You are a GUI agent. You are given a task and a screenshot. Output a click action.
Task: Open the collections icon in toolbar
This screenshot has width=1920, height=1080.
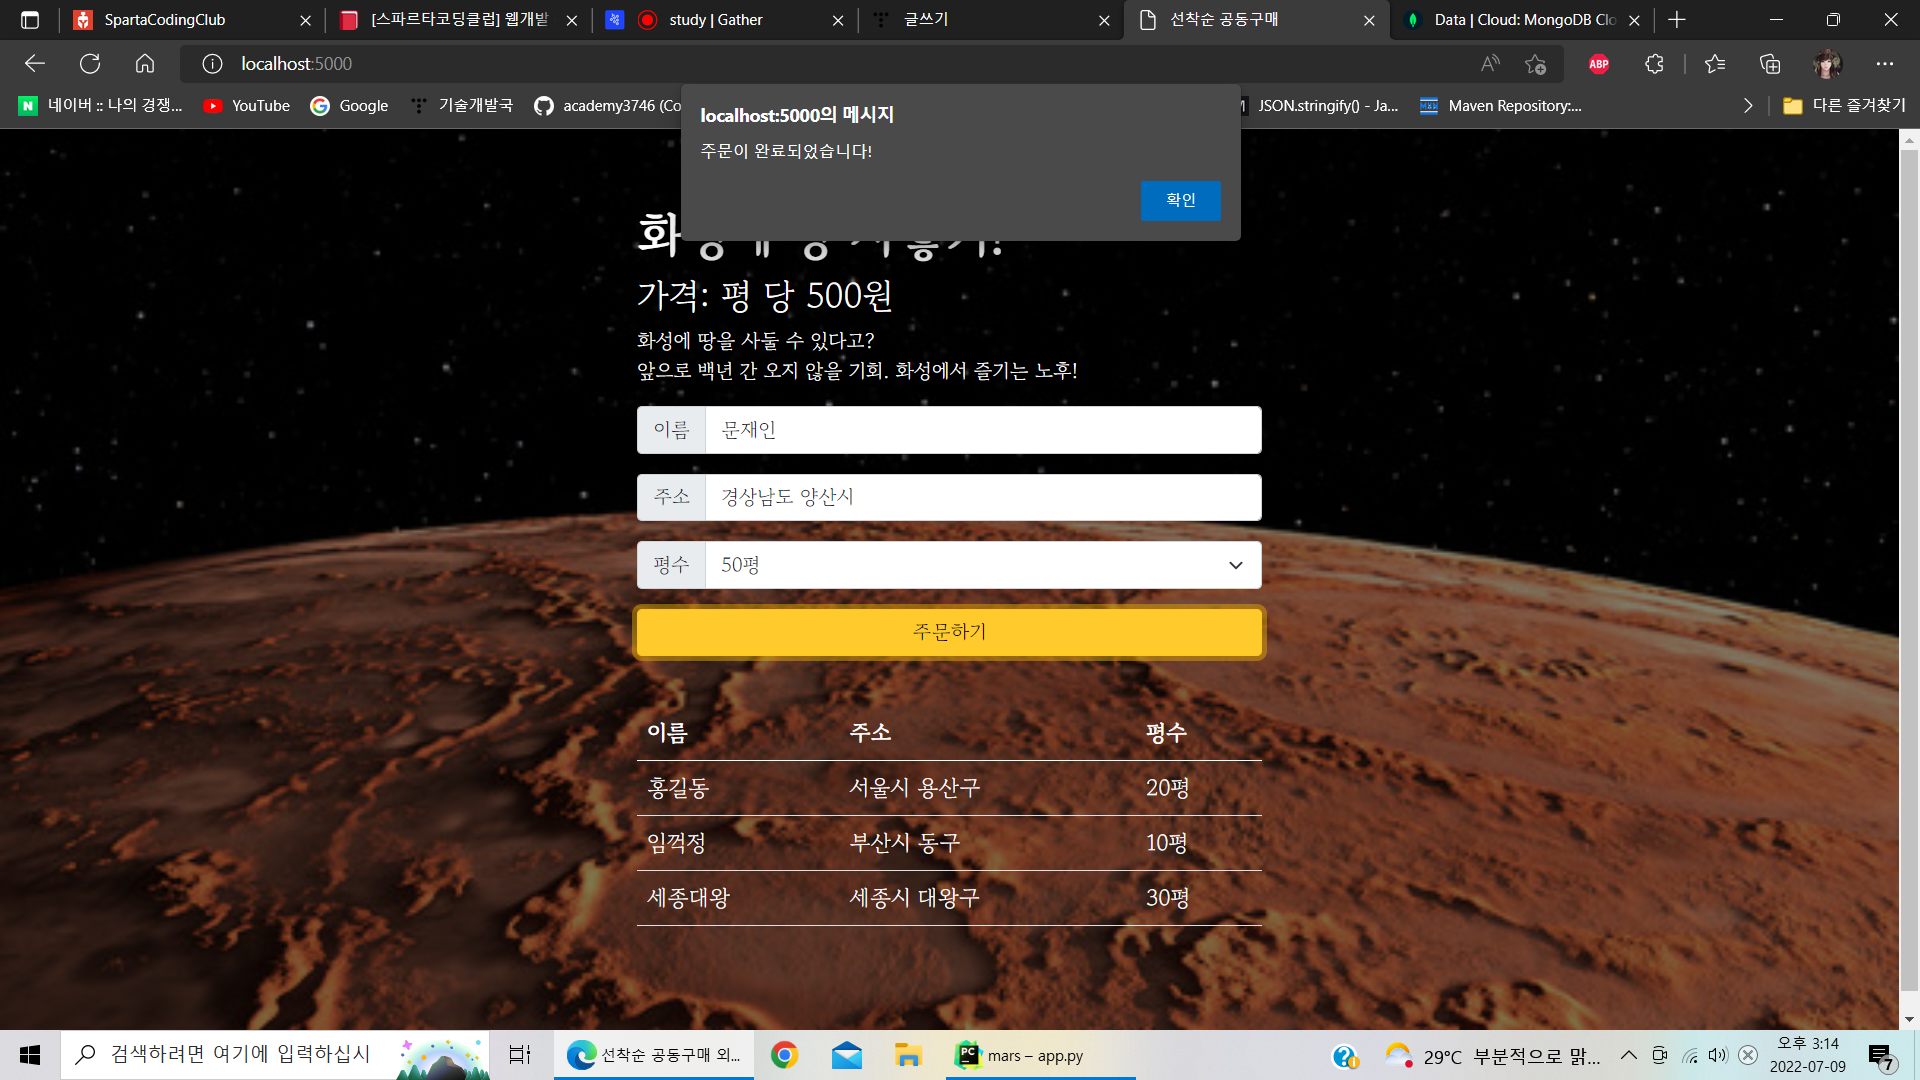(1770, 64)
